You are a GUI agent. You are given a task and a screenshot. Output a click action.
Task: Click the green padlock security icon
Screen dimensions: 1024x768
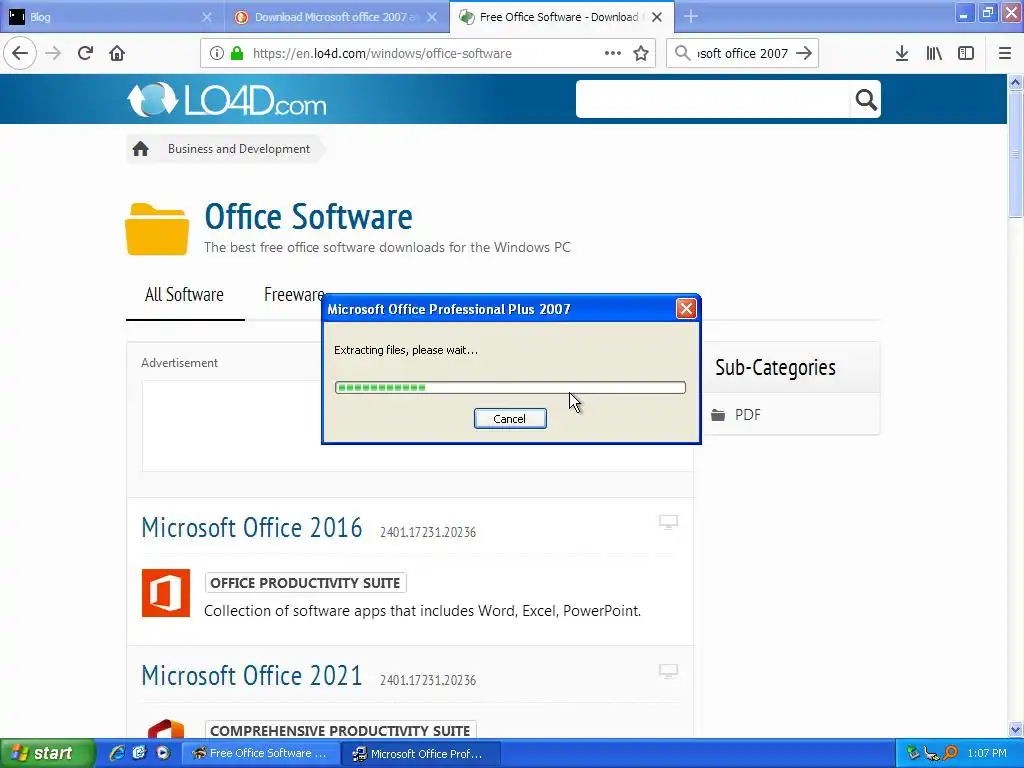pos(237,53)
